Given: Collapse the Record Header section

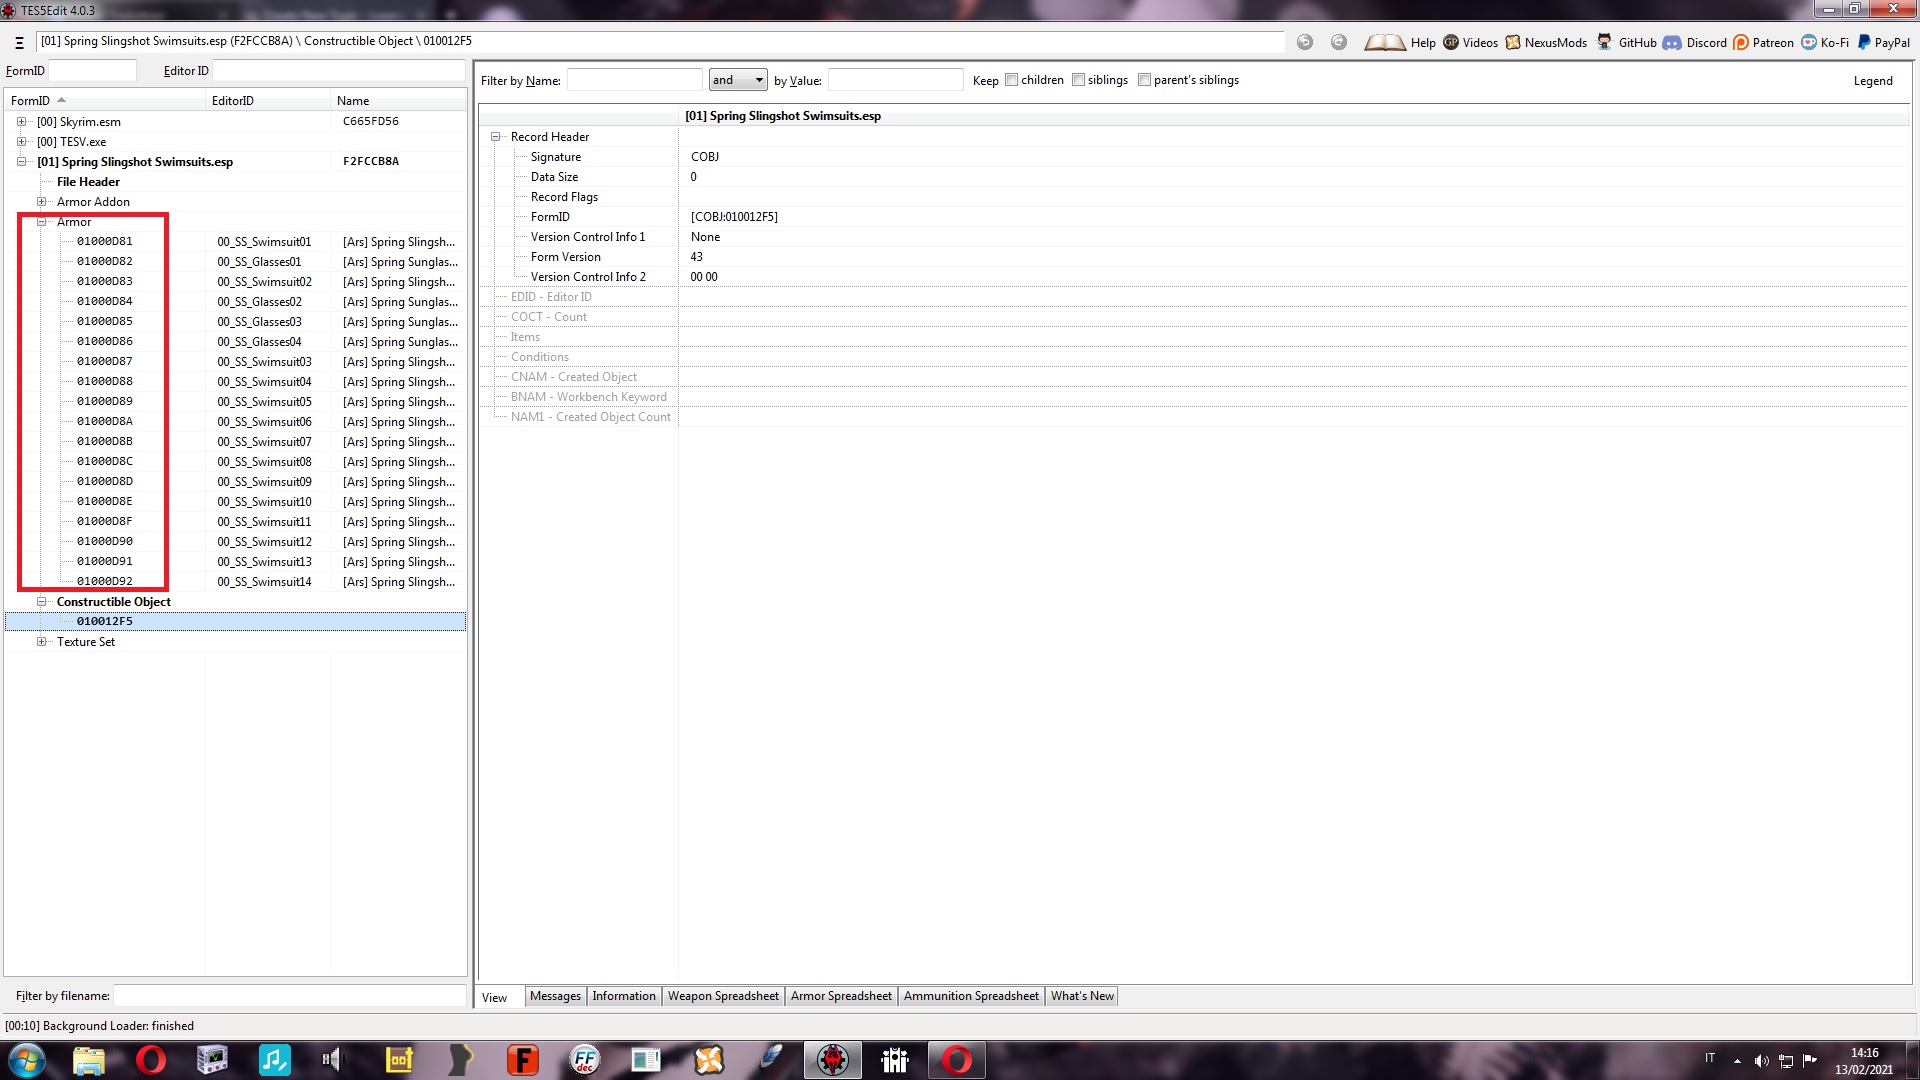Looking at the screenshot, I should (x=495, y=137).
